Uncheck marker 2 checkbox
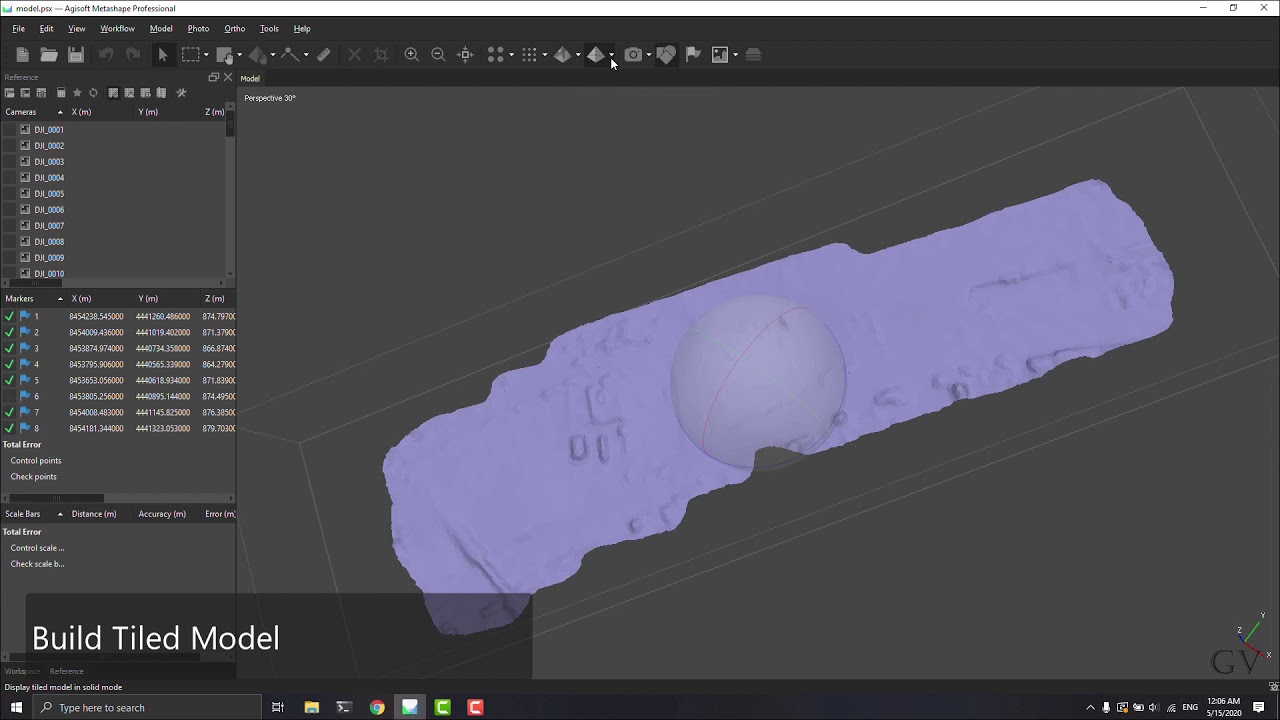 click(x=9, y=332)
